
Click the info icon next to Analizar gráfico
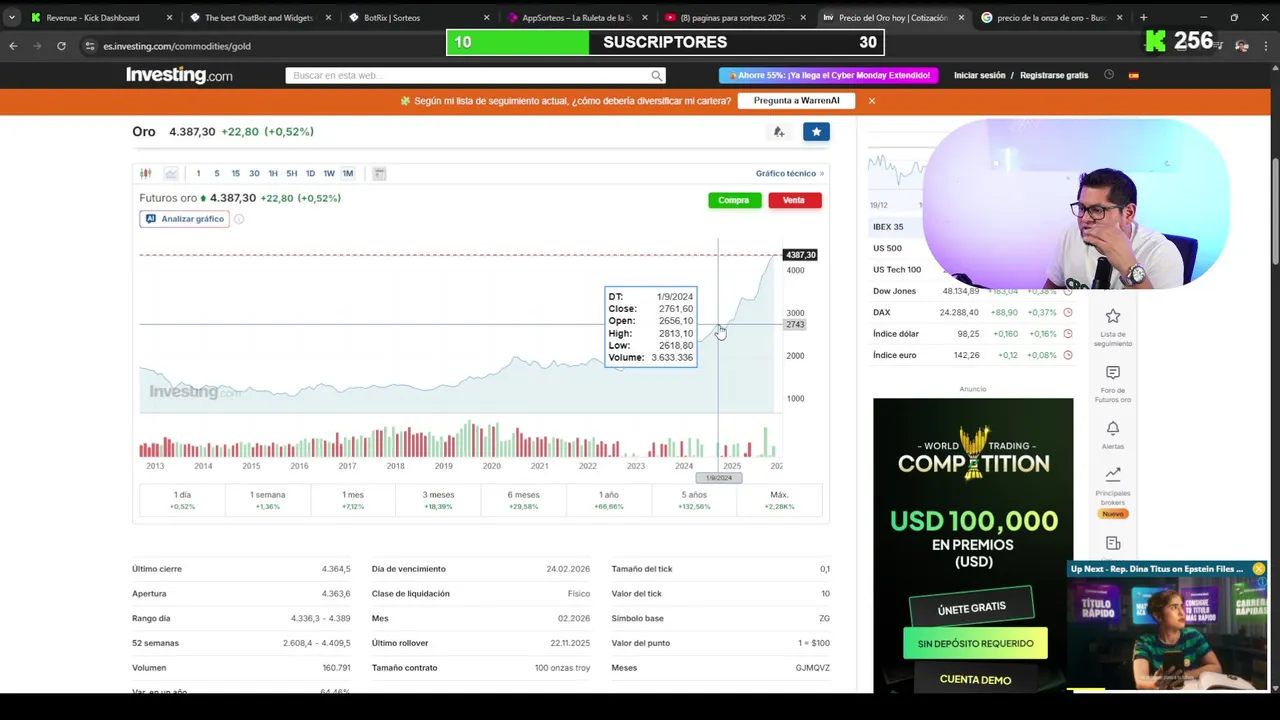coord(239,219)
